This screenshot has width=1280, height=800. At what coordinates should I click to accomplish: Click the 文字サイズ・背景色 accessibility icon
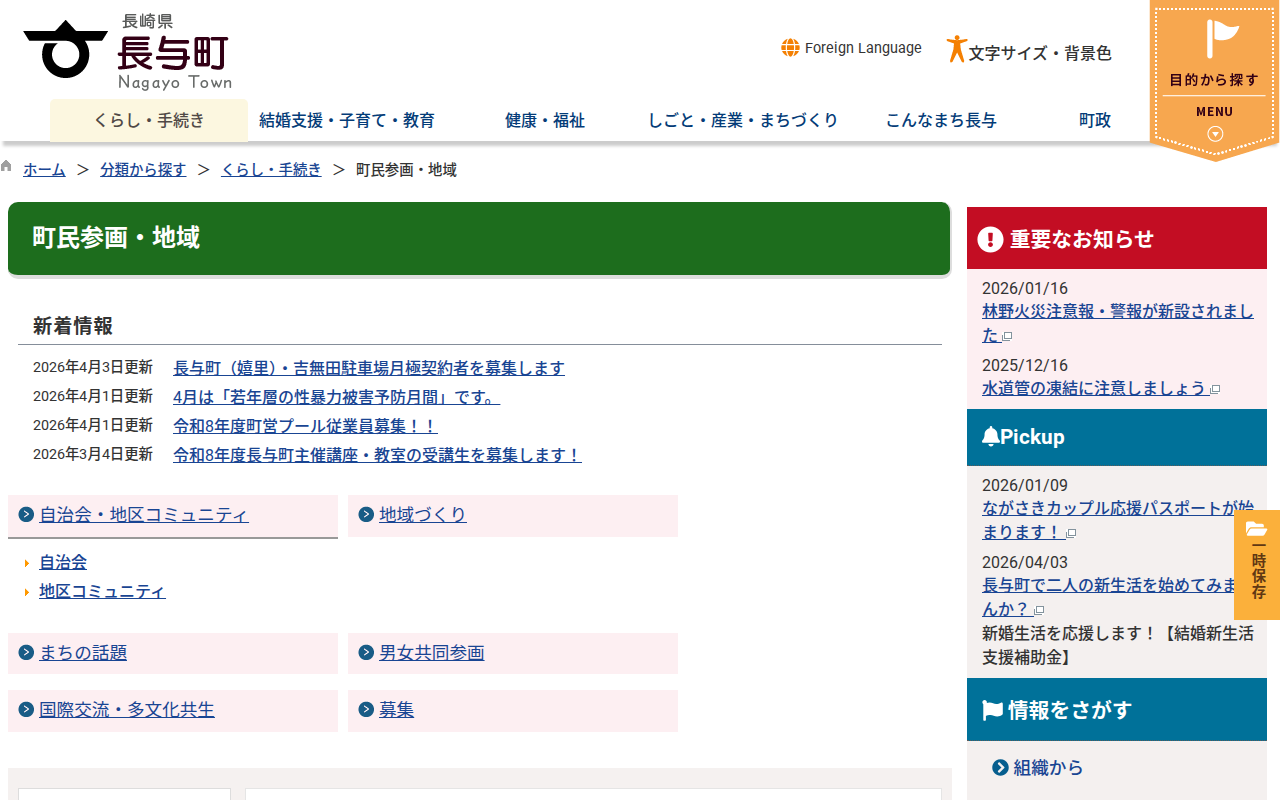(957, 48)
